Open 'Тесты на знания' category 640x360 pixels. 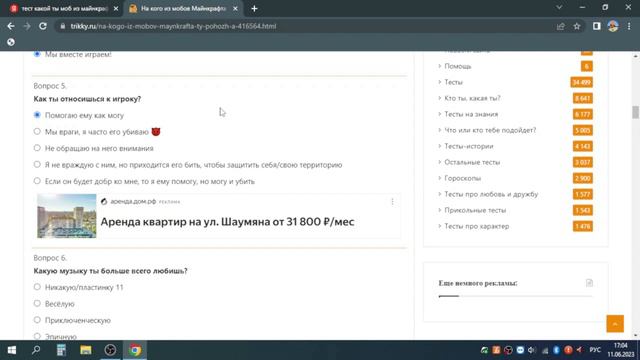[x=471, y=114]
